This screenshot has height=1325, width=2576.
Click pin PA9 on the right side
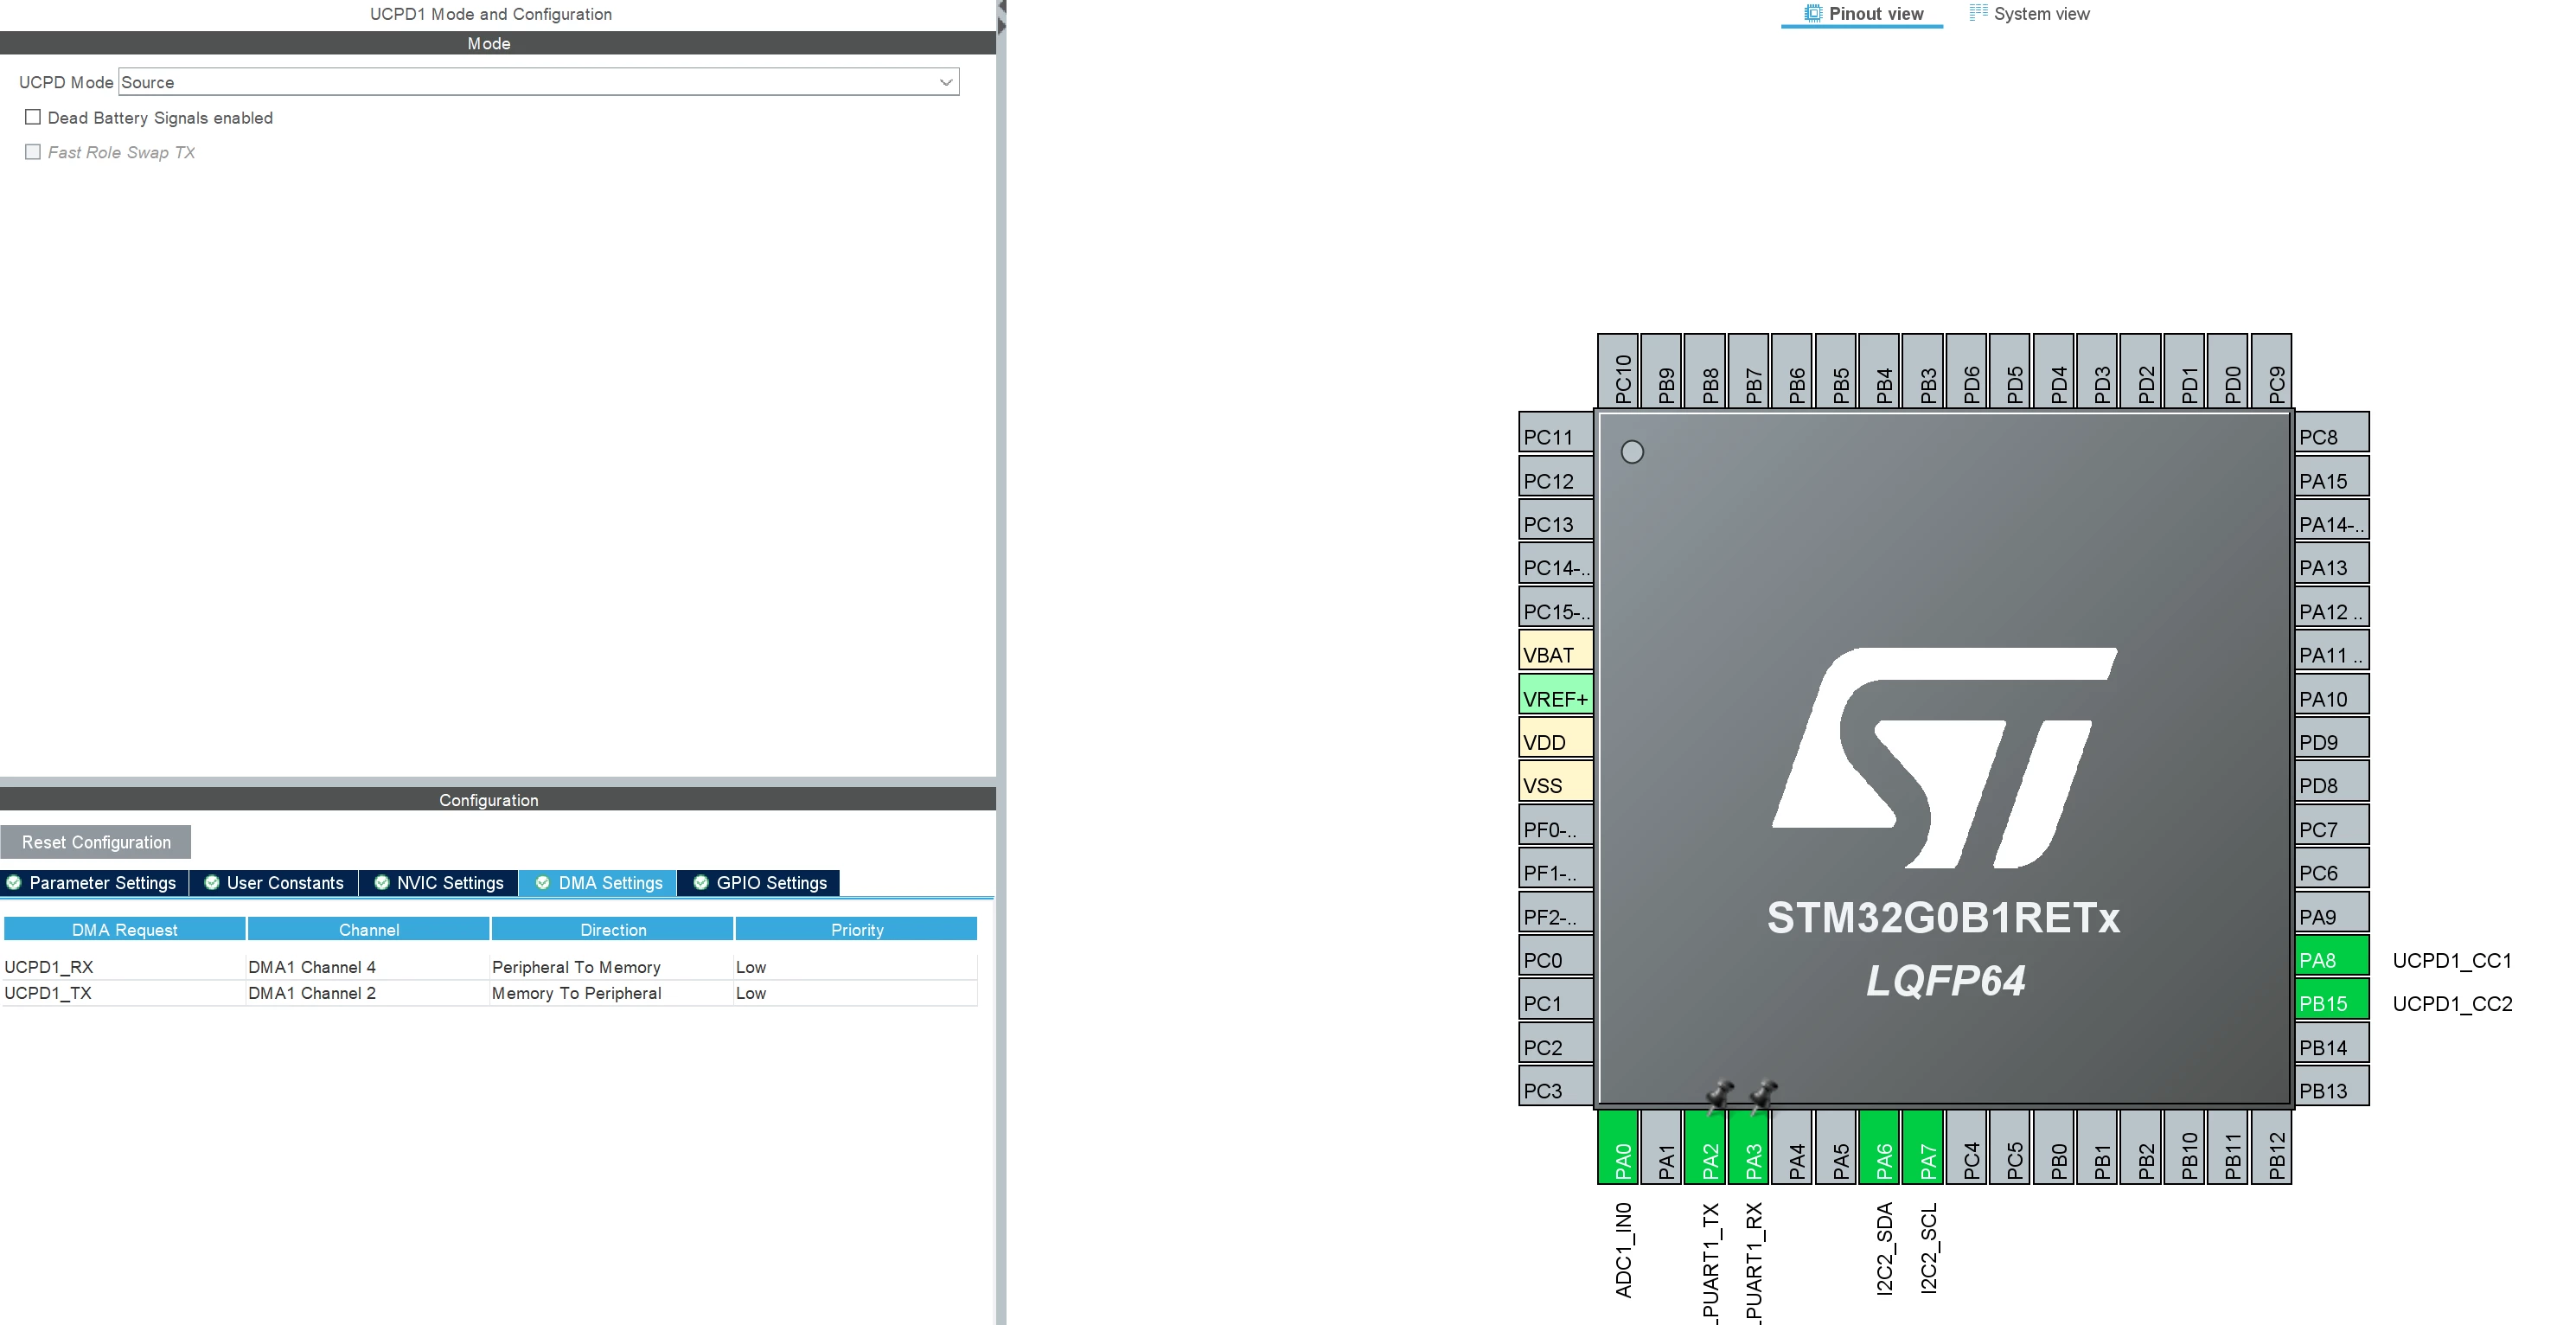[2332, 913]
